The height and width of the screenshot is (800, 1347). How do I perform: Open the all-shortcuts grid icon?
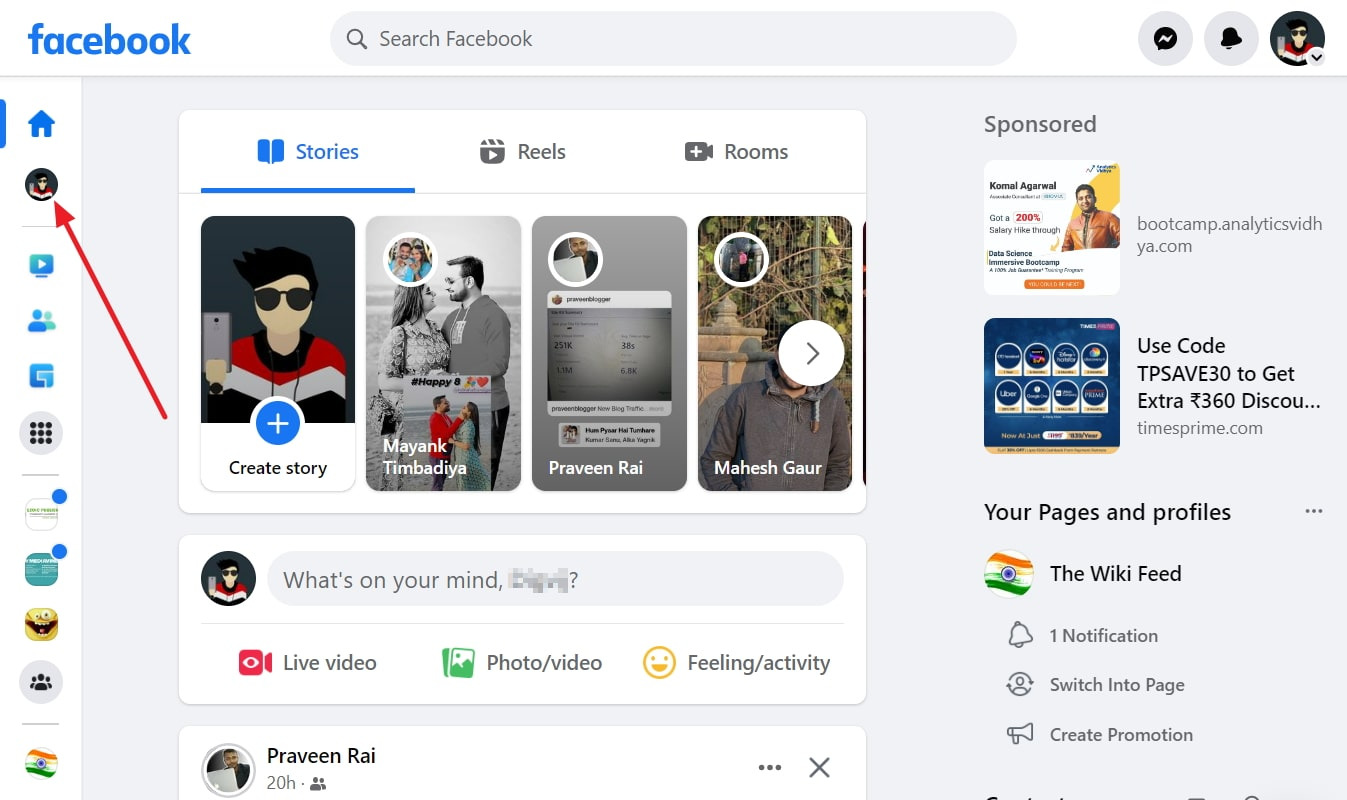(x=39, y=432)
